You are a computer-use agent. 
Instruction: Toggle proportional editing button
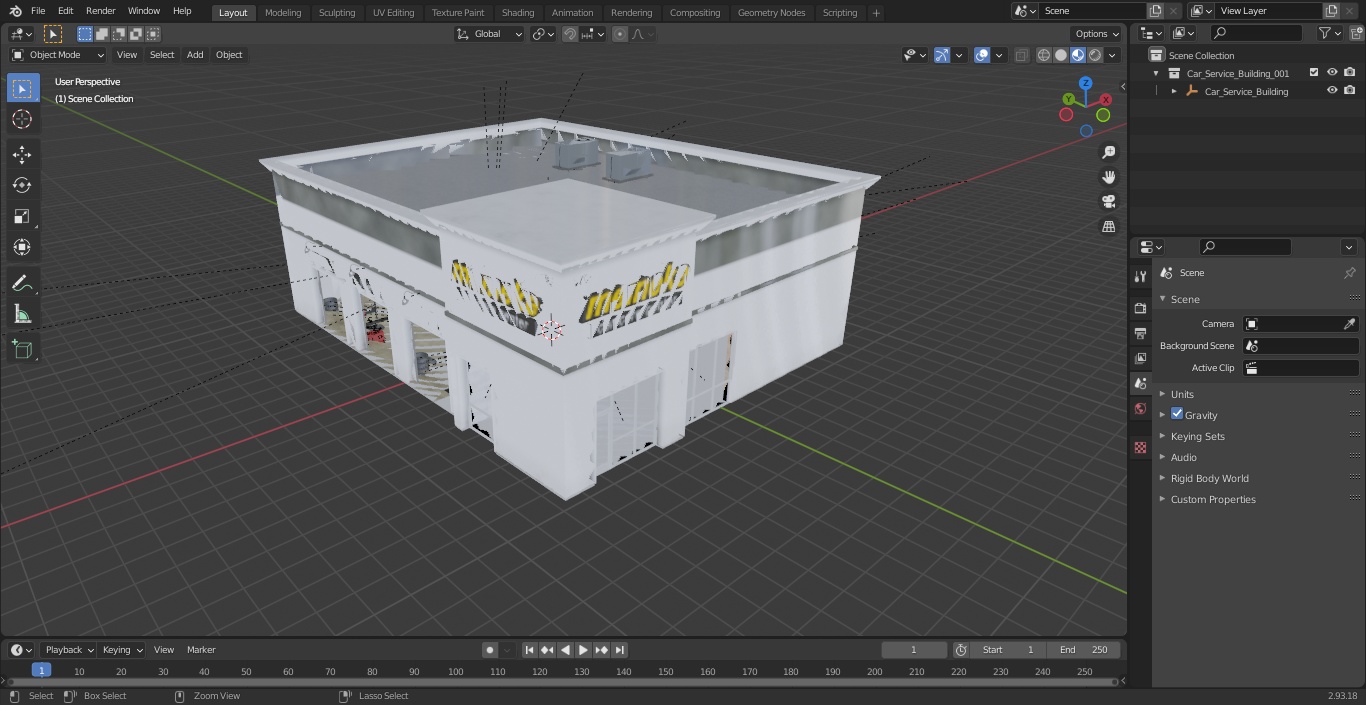pyautogui.click(x=620, y=34)
